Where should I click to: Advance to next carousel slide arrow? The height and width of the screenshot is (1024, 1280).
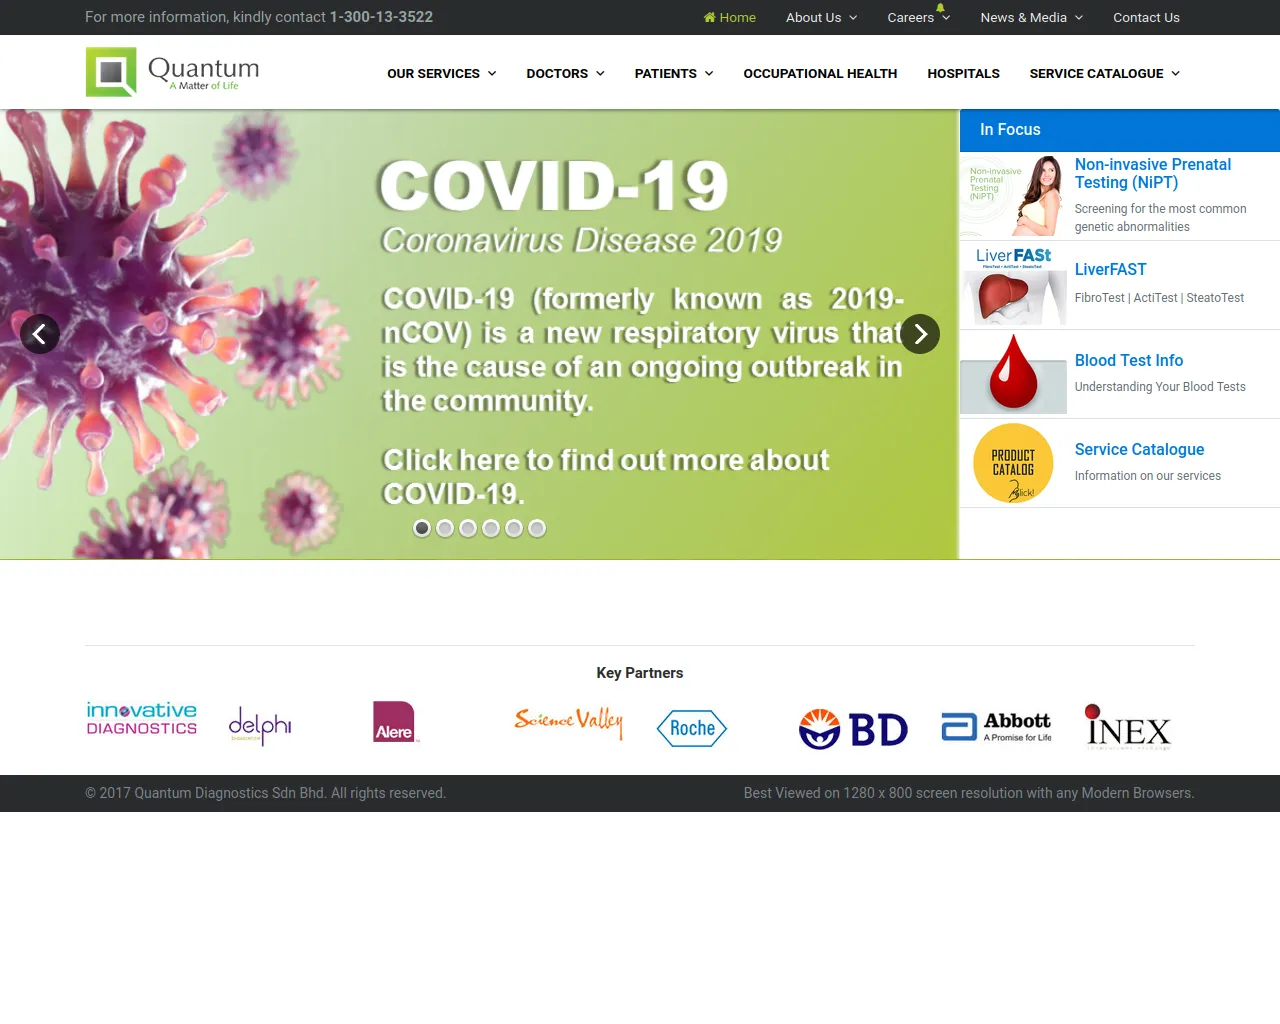[920, 334]
